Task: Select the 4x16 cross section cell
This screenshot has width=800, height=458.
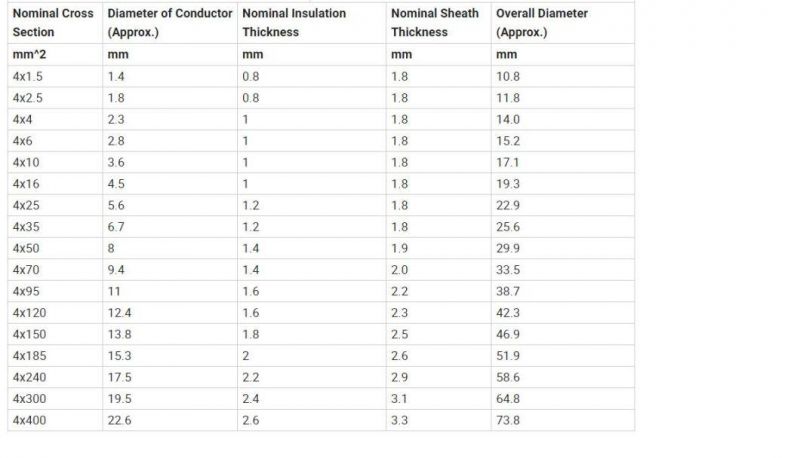Action: tap(55, 184)
